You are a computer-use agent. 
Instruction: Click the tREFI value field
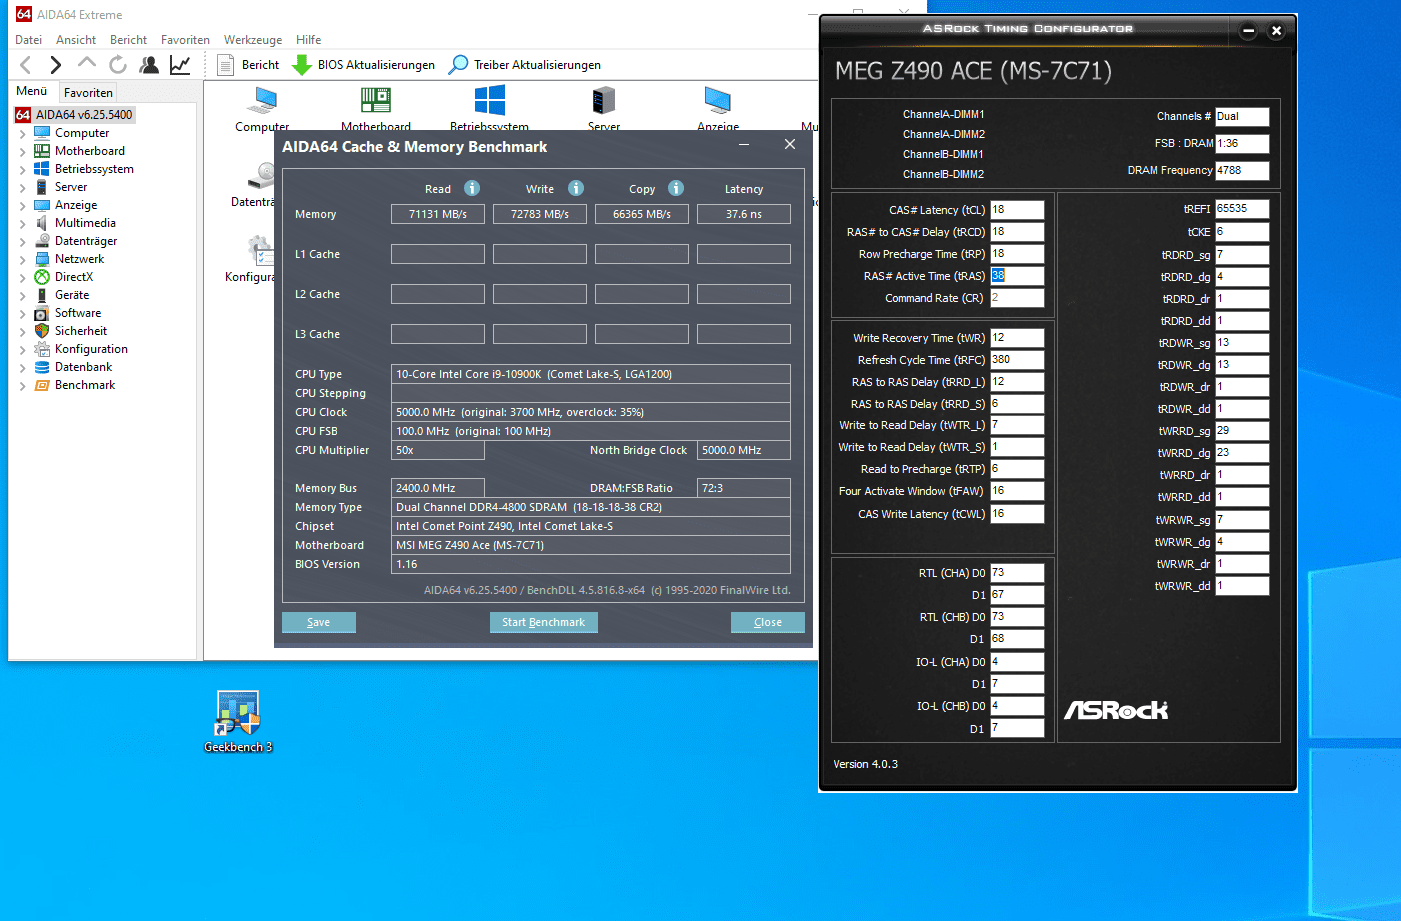(x=1242, y=209)
